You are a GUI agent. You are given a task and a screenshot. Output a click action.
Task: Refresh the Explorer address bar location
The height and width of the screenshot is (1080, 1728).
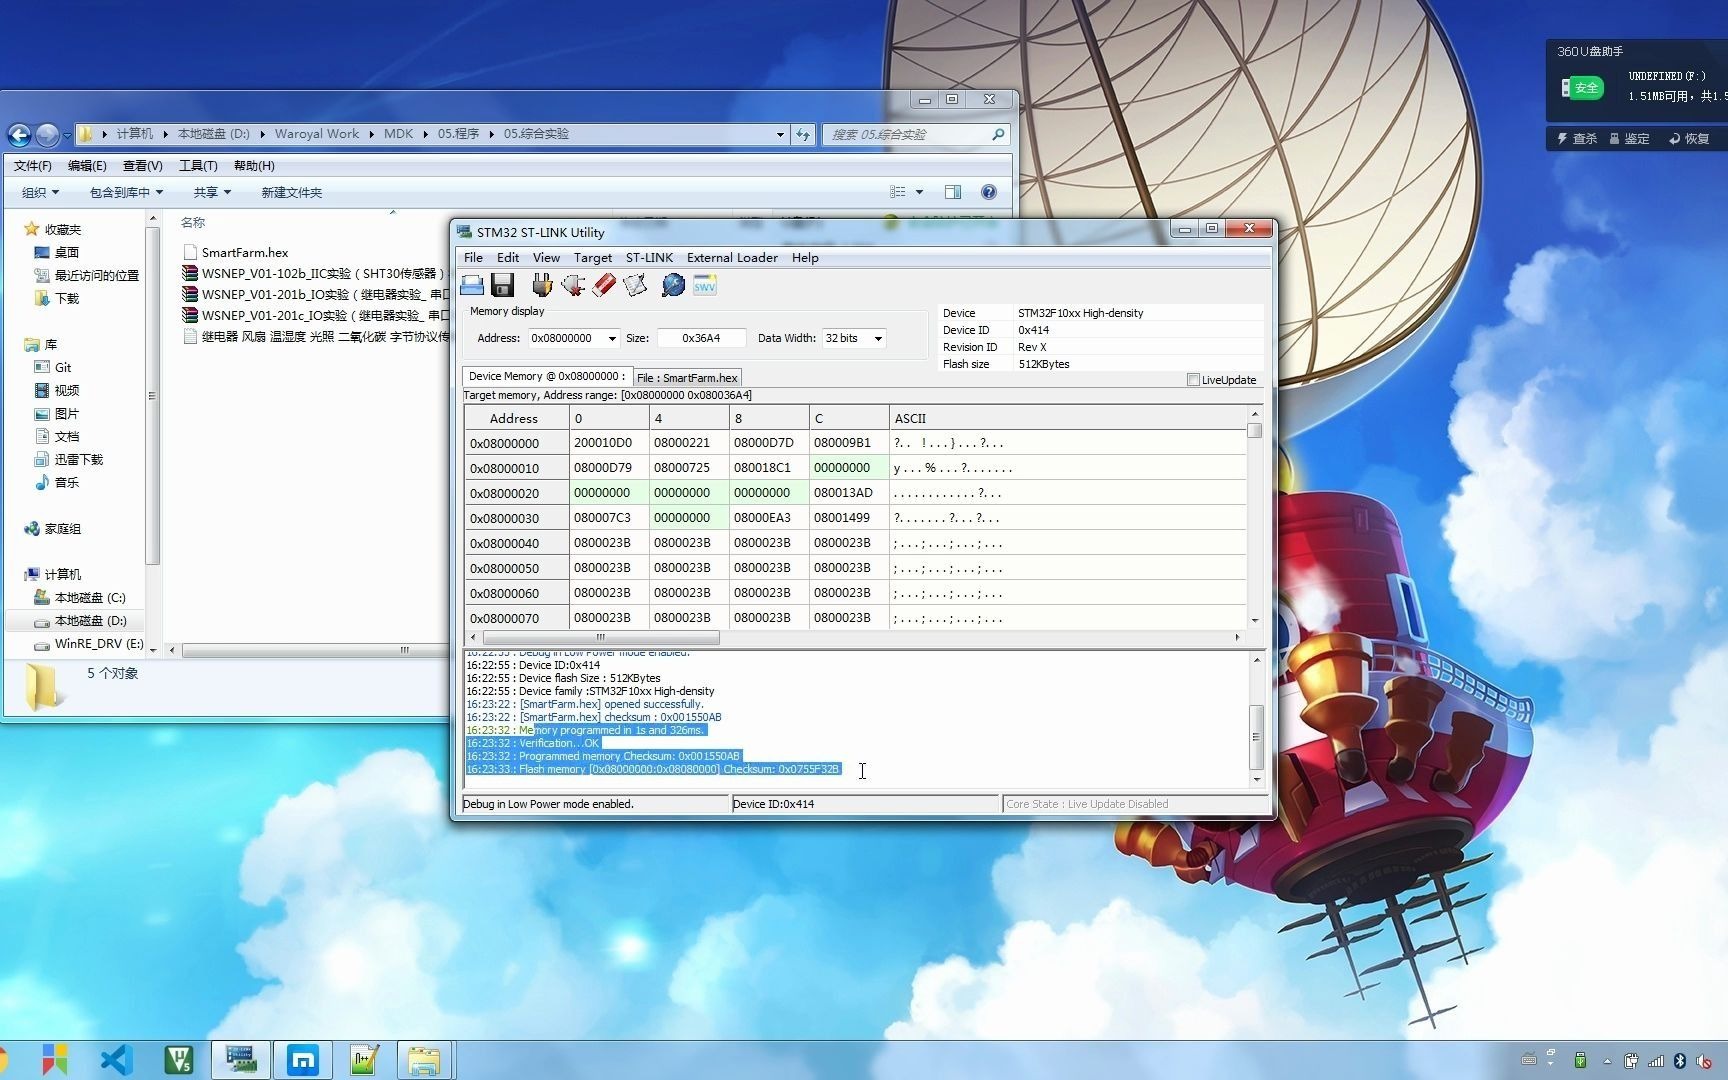803,134
